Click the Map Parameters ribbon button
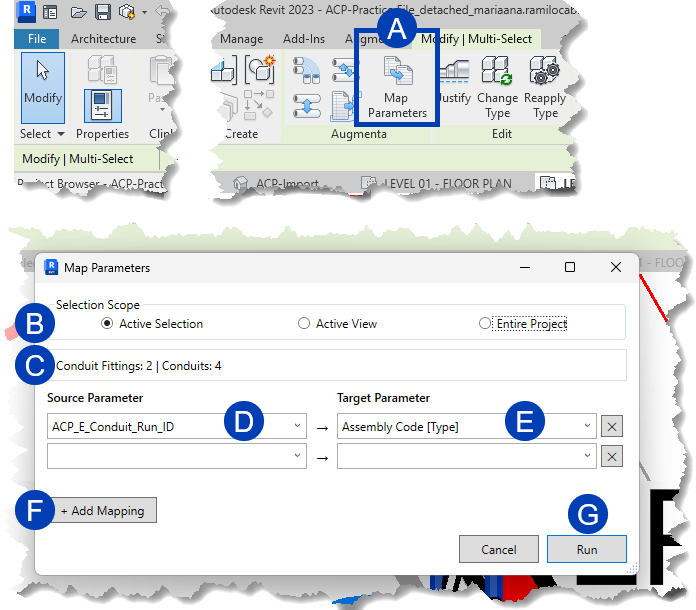Image resolution: width=696 pixels, height=610 pixels. tap(397, 87)
